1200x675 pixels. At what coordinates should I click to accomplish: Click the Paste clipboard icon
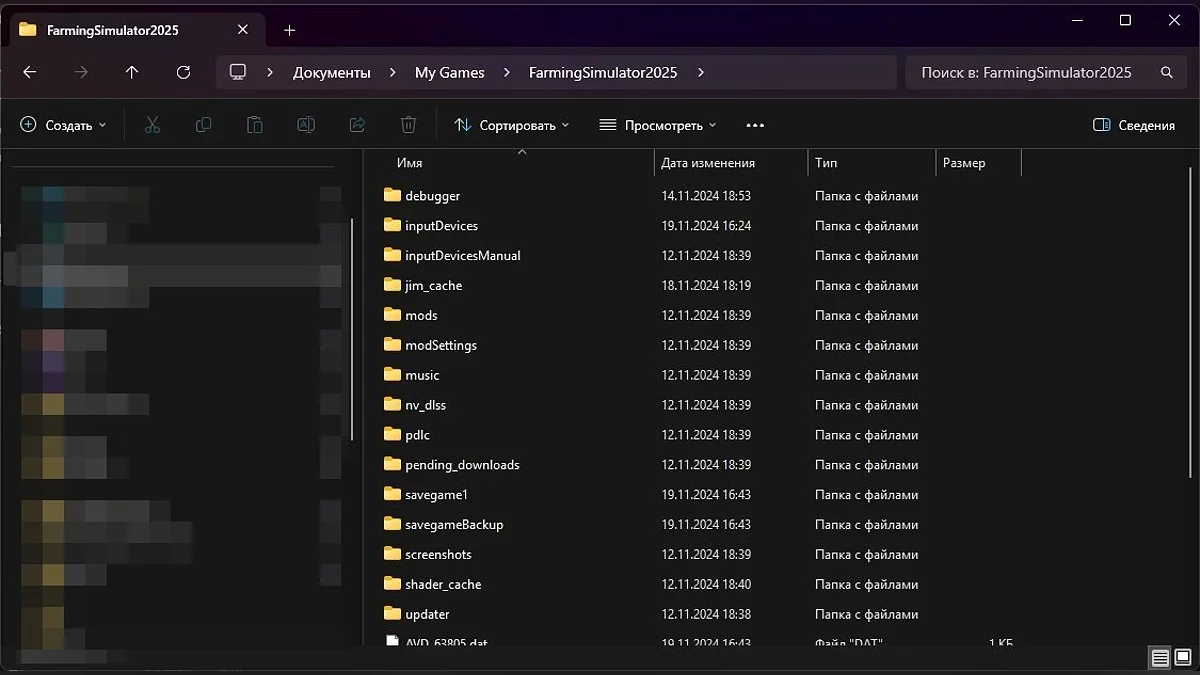(254, 125)
